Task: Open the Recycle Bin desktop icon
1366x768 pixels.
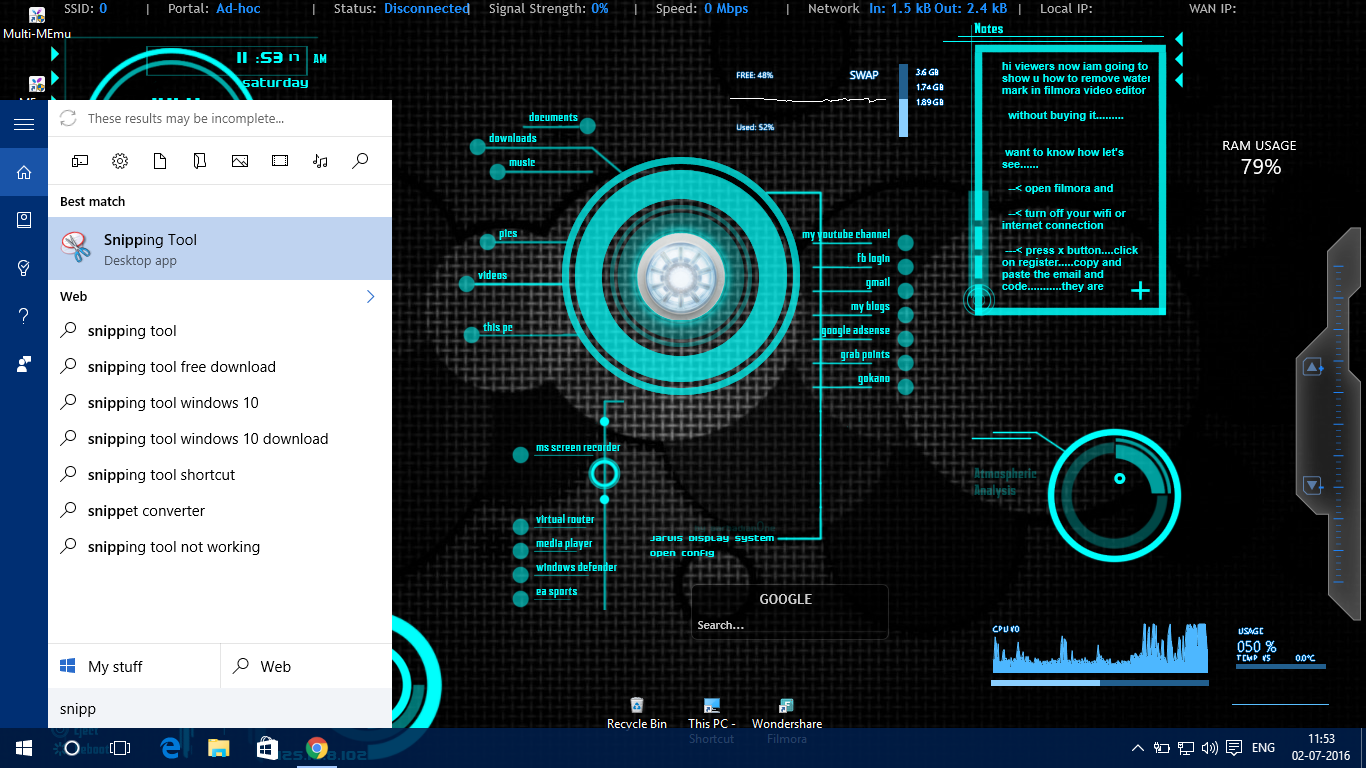Action: pos(637,715)
